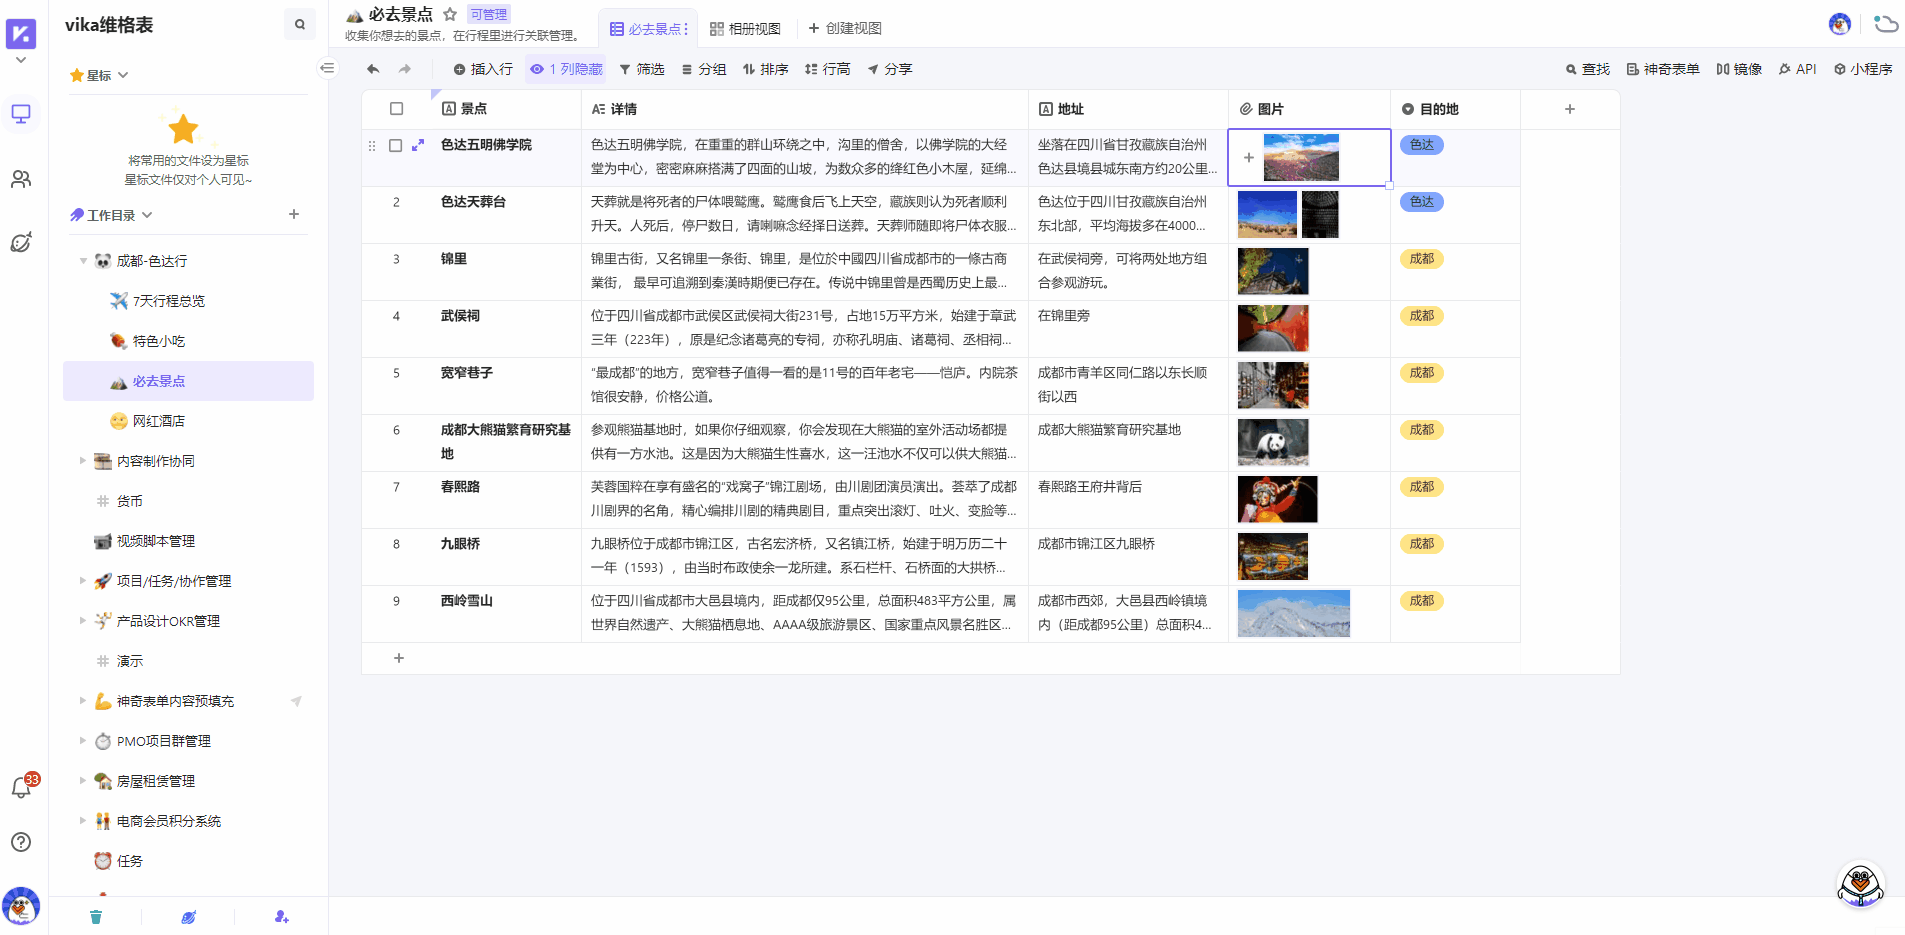Open the help question mark icon

pos(21,842)
